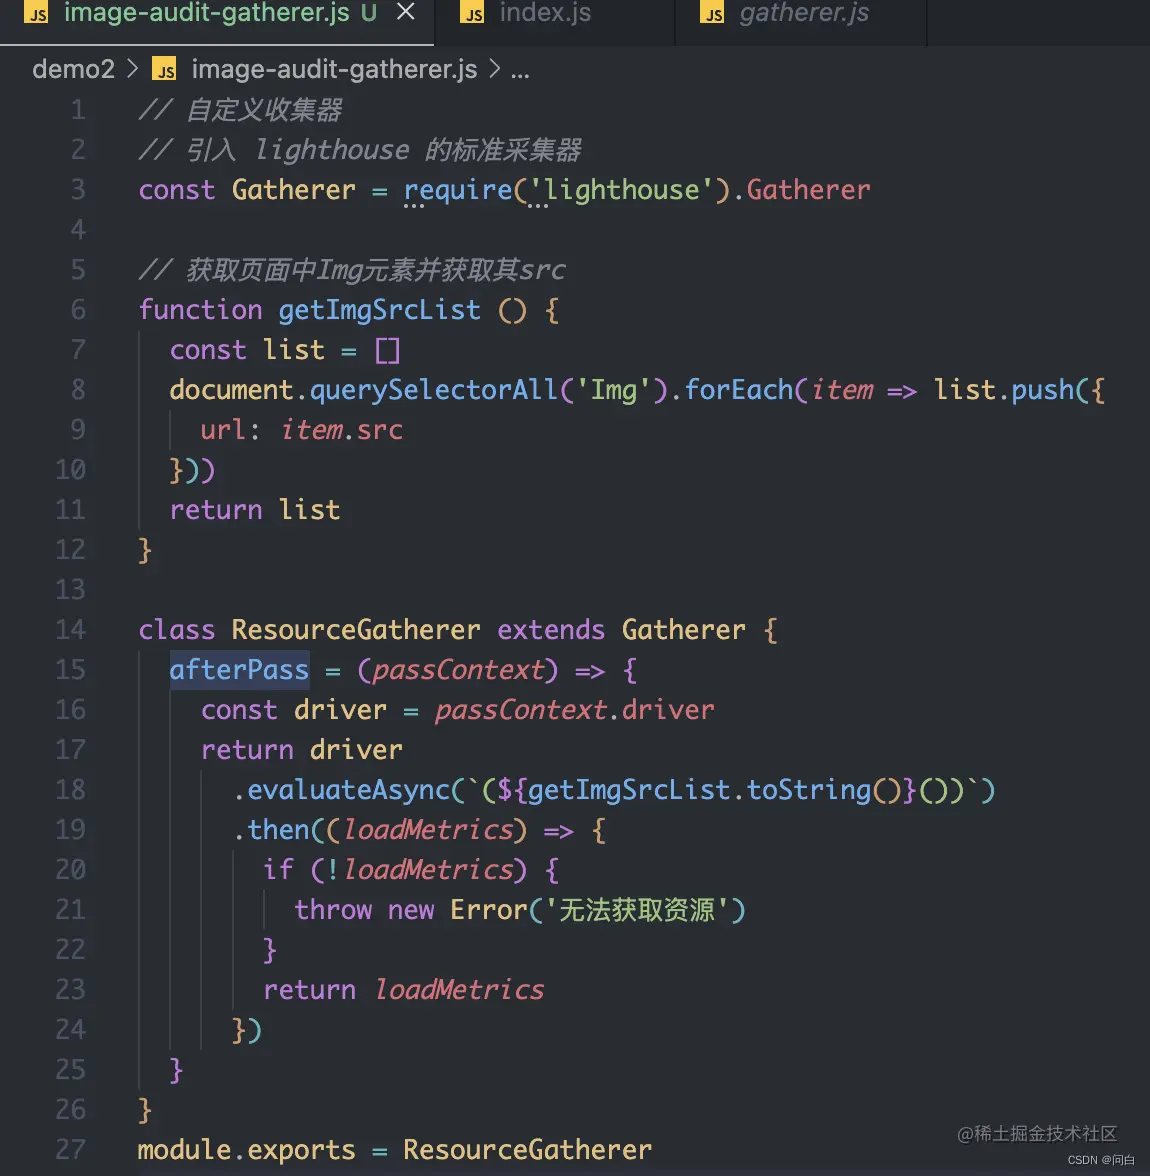Open demo2 folder in breadcrumb
The image size is (1150, 1176).
(x=73, y=69)
